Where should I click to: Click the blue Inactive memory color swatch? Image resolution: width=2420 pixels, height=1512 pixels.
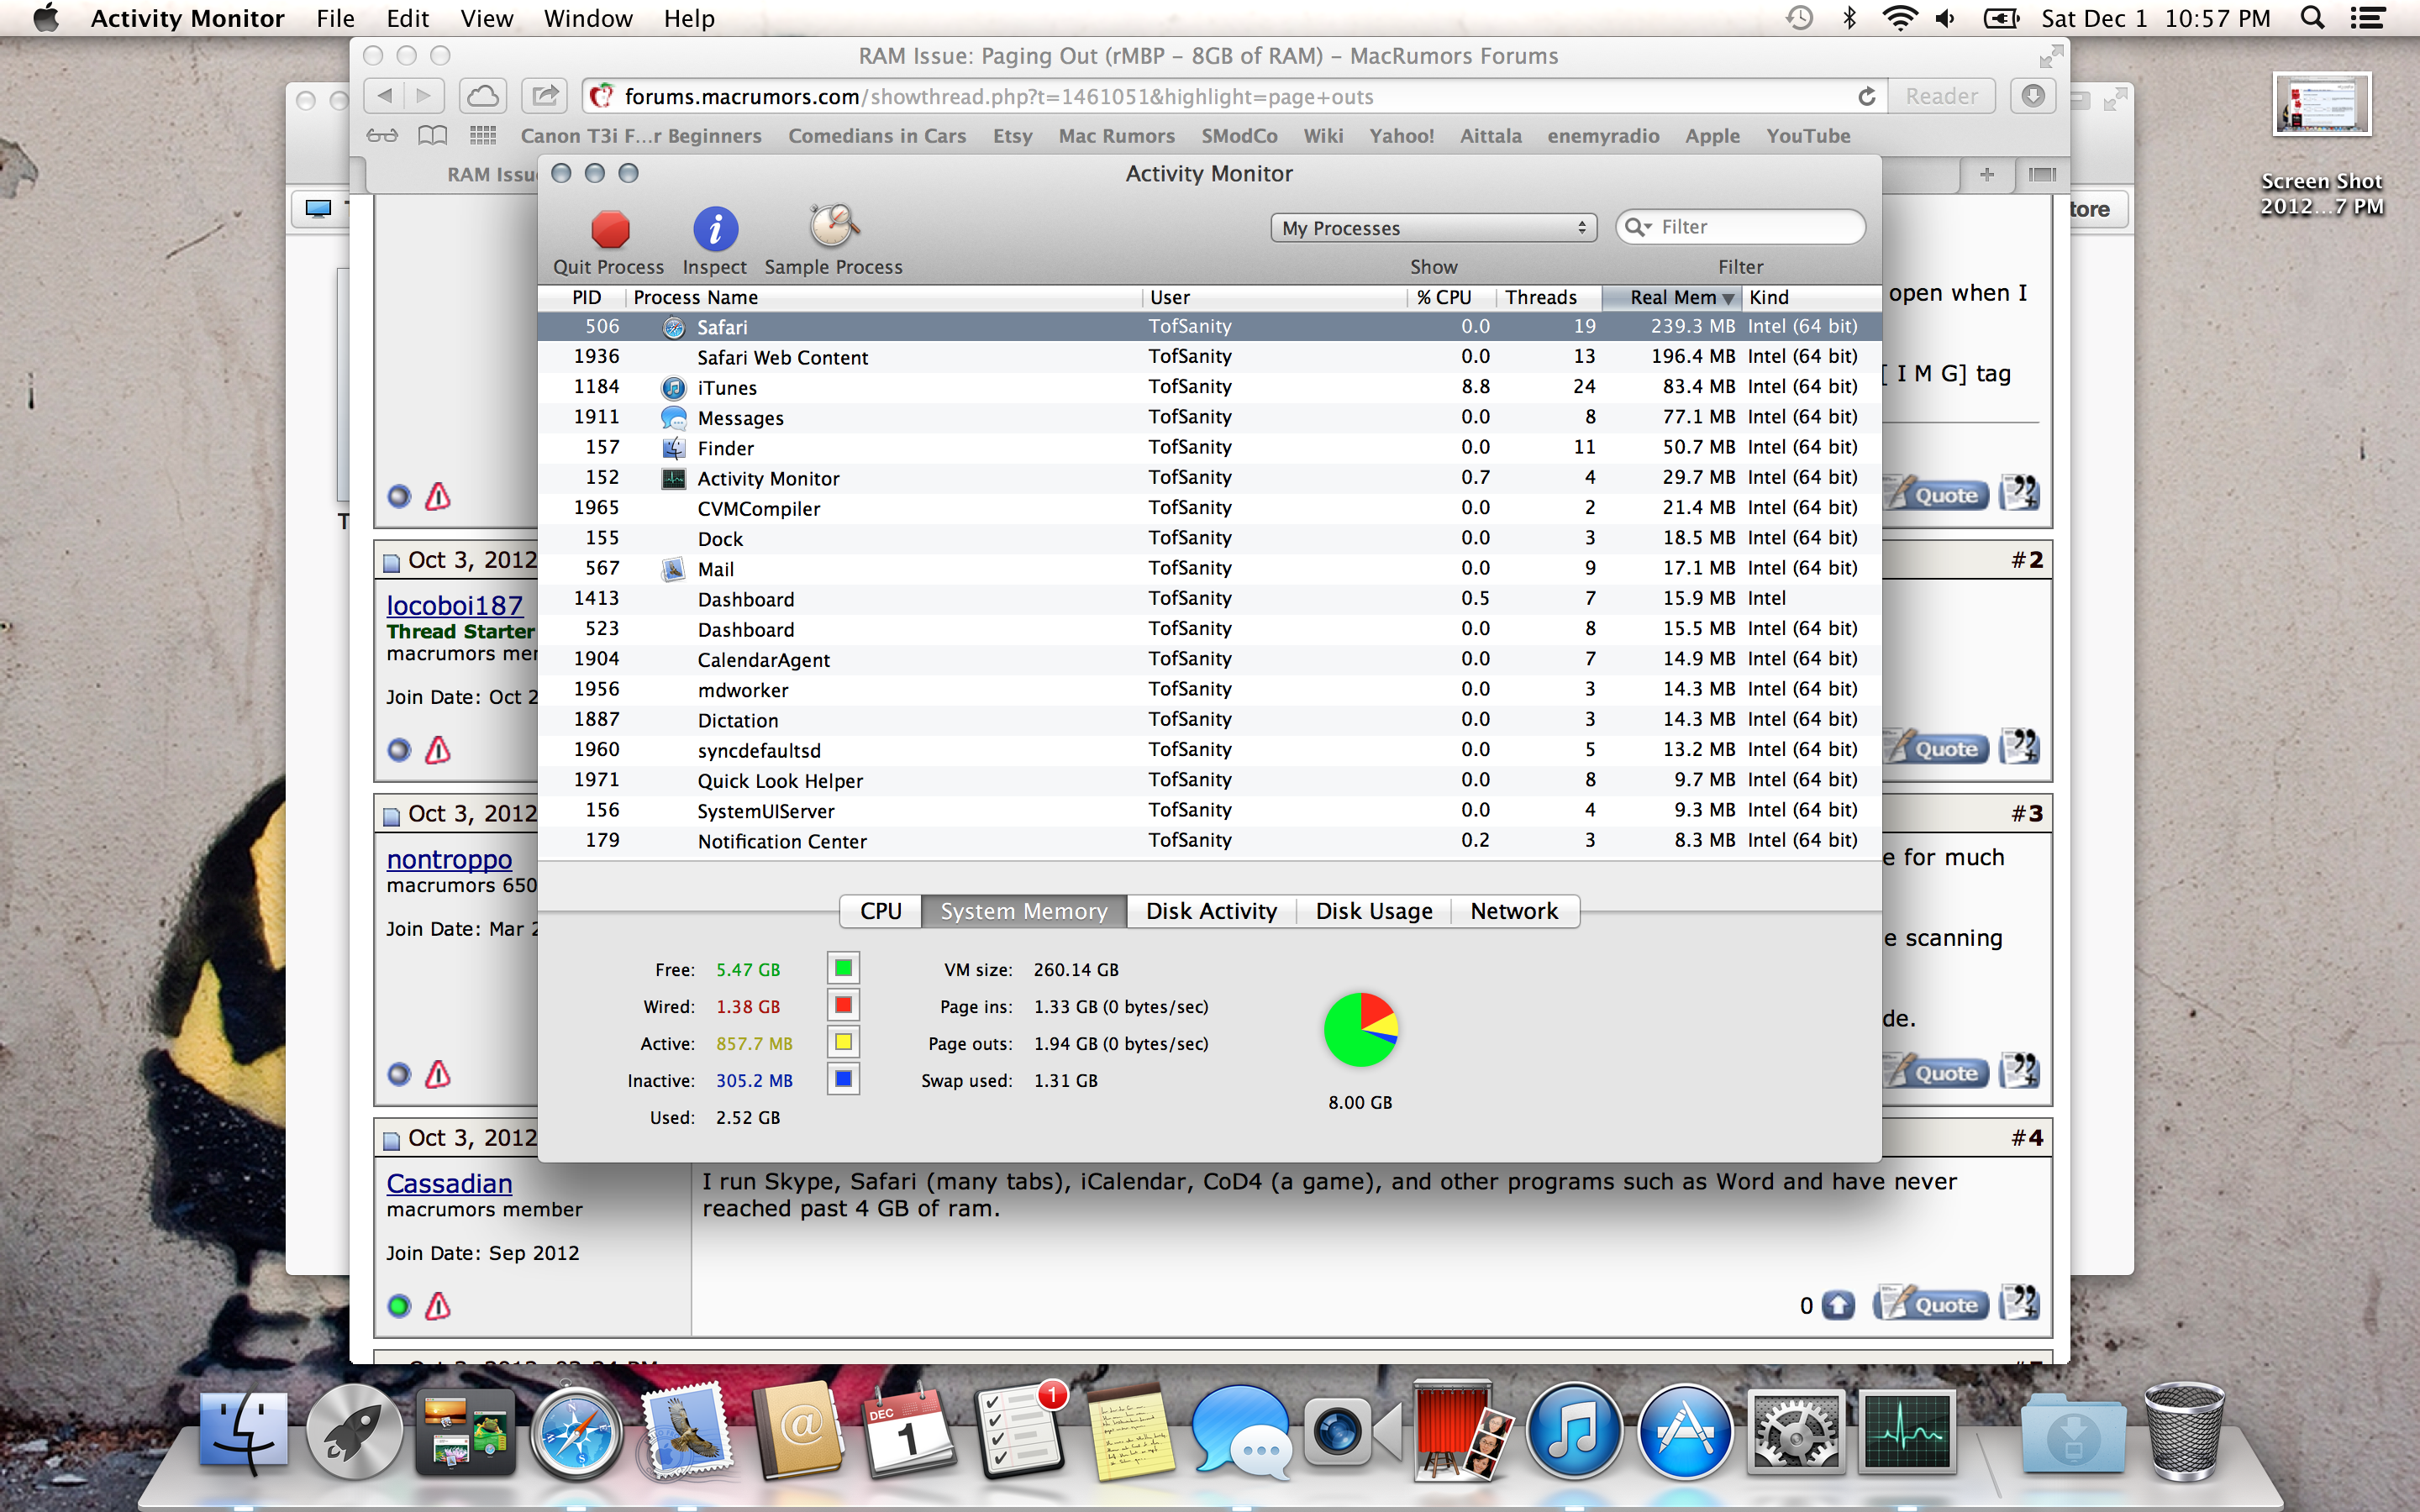click(843, 1079)
